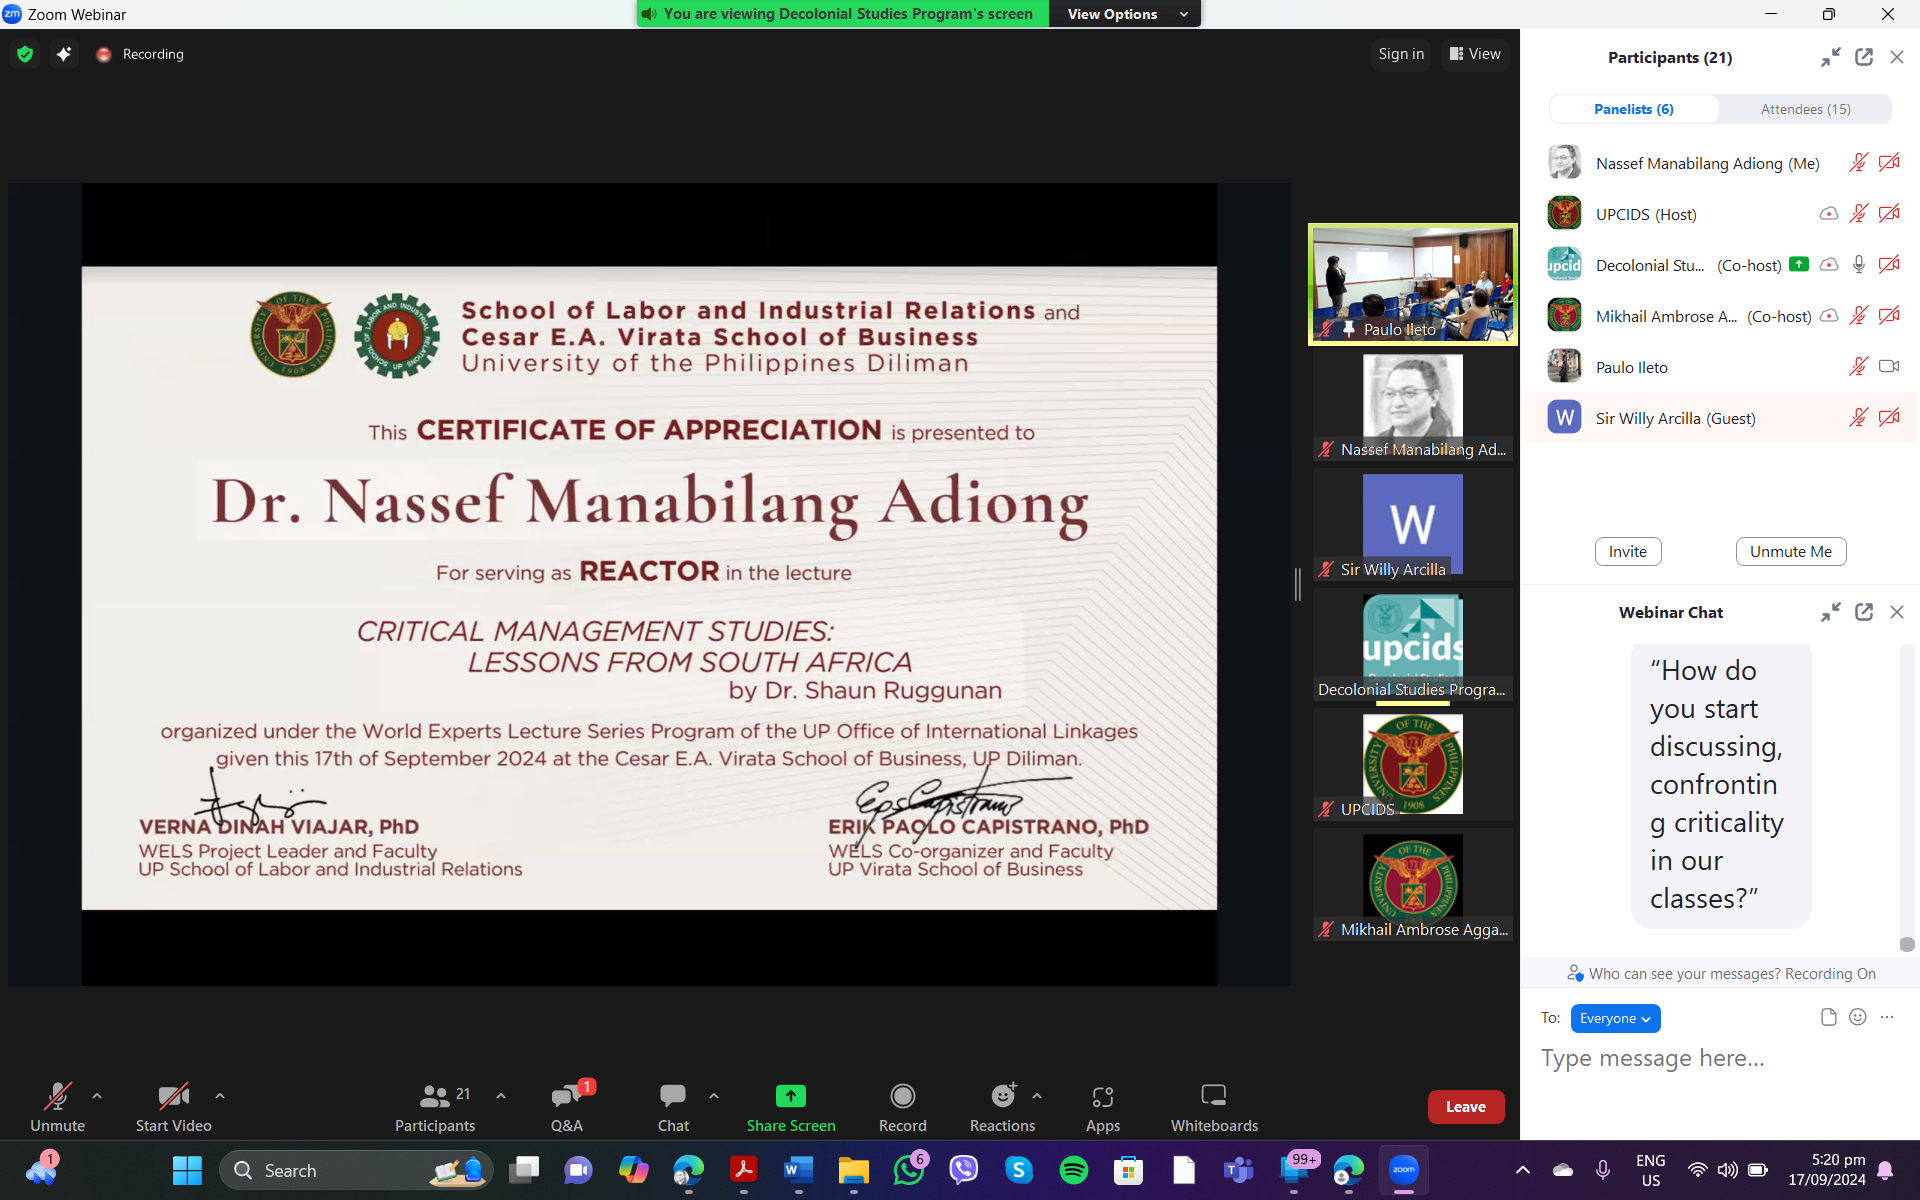This screenshot has height=1200, width=1920.
Task: Switch to the Attendees (15) tab
Action: coord(1805,109)
